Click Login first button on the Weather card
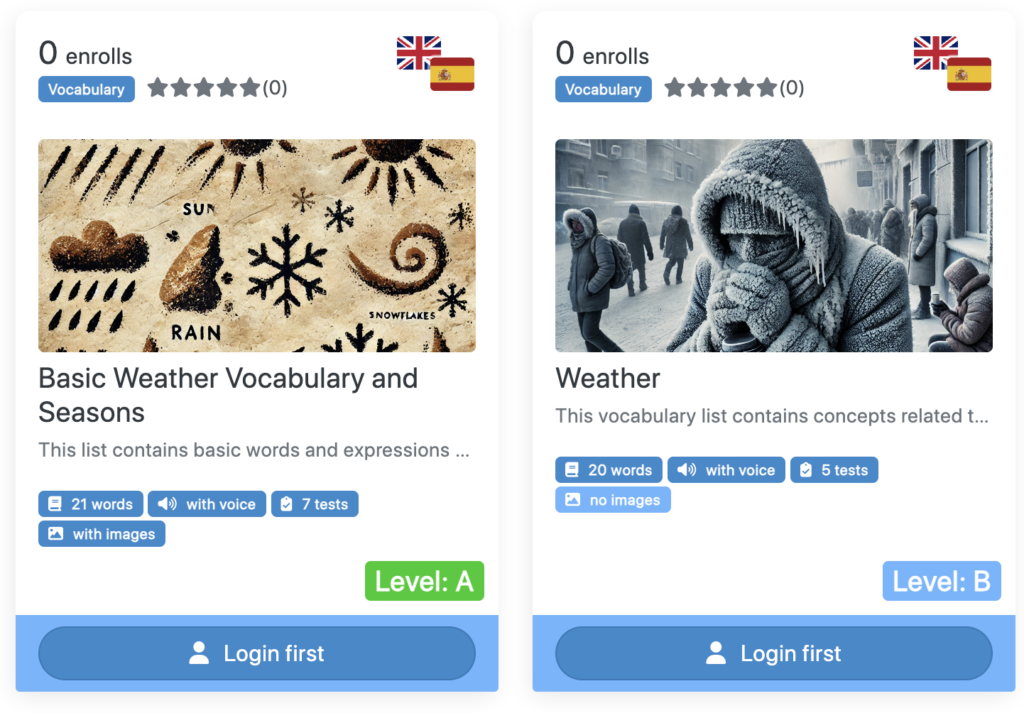The image size is (1024, 713). click(774, 654)
